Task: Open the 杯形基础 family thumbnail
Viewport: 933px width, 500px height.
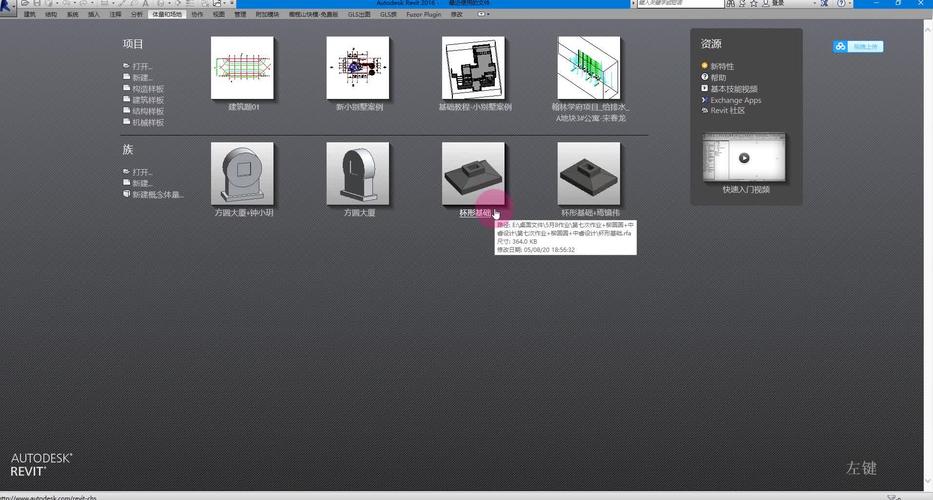Action: [x=473, y=173]
